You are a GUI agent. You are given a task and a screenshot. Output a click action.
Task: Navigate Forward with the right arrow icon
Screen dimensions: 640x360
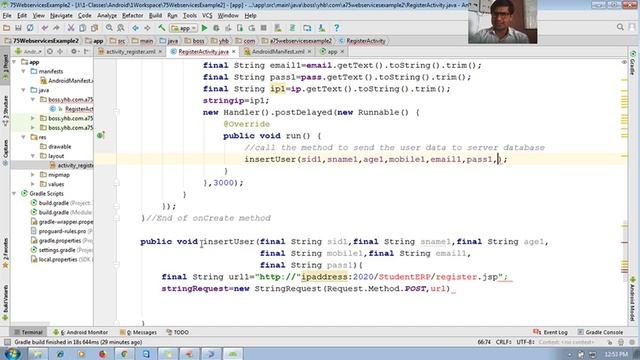[x=147, y=28]
